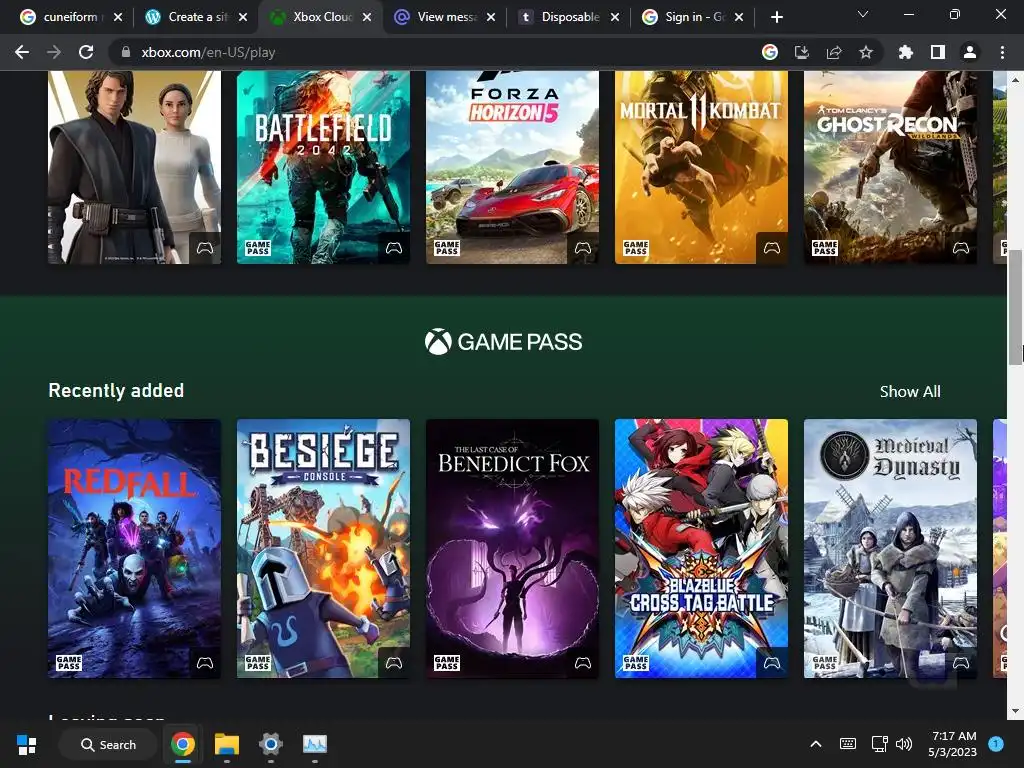Install app icon in address bar
The height and width of the screenshot is (768, 1024).
[802, 52]
